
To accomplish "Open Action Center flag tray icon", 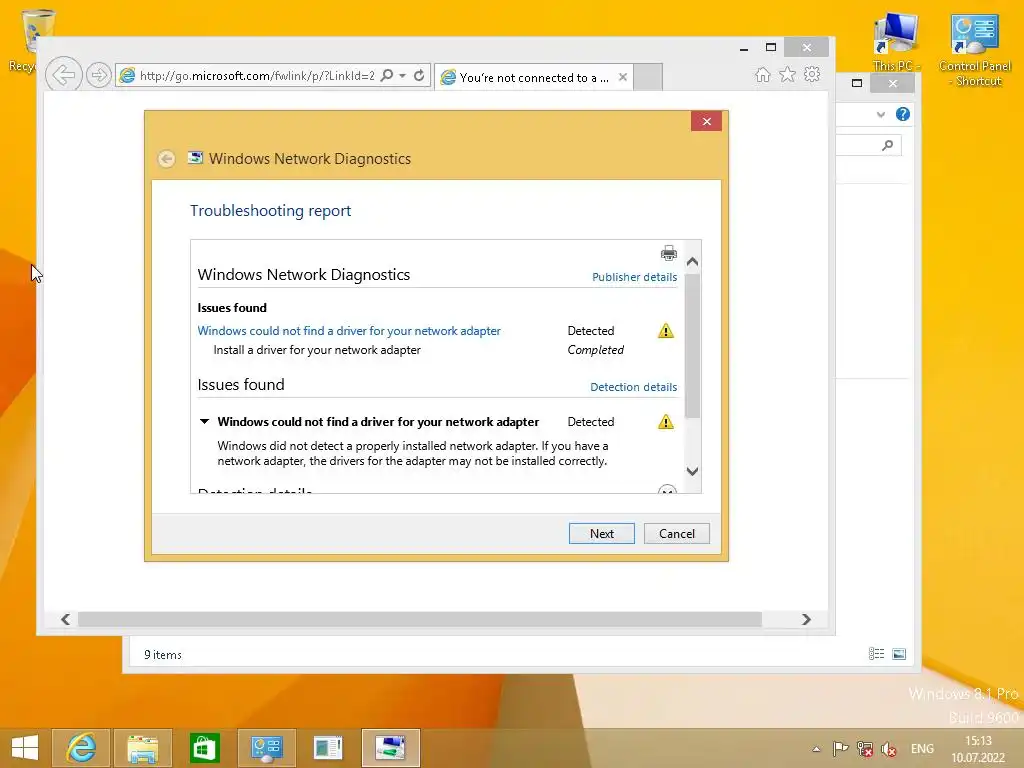I will click(x=840, y=748).
